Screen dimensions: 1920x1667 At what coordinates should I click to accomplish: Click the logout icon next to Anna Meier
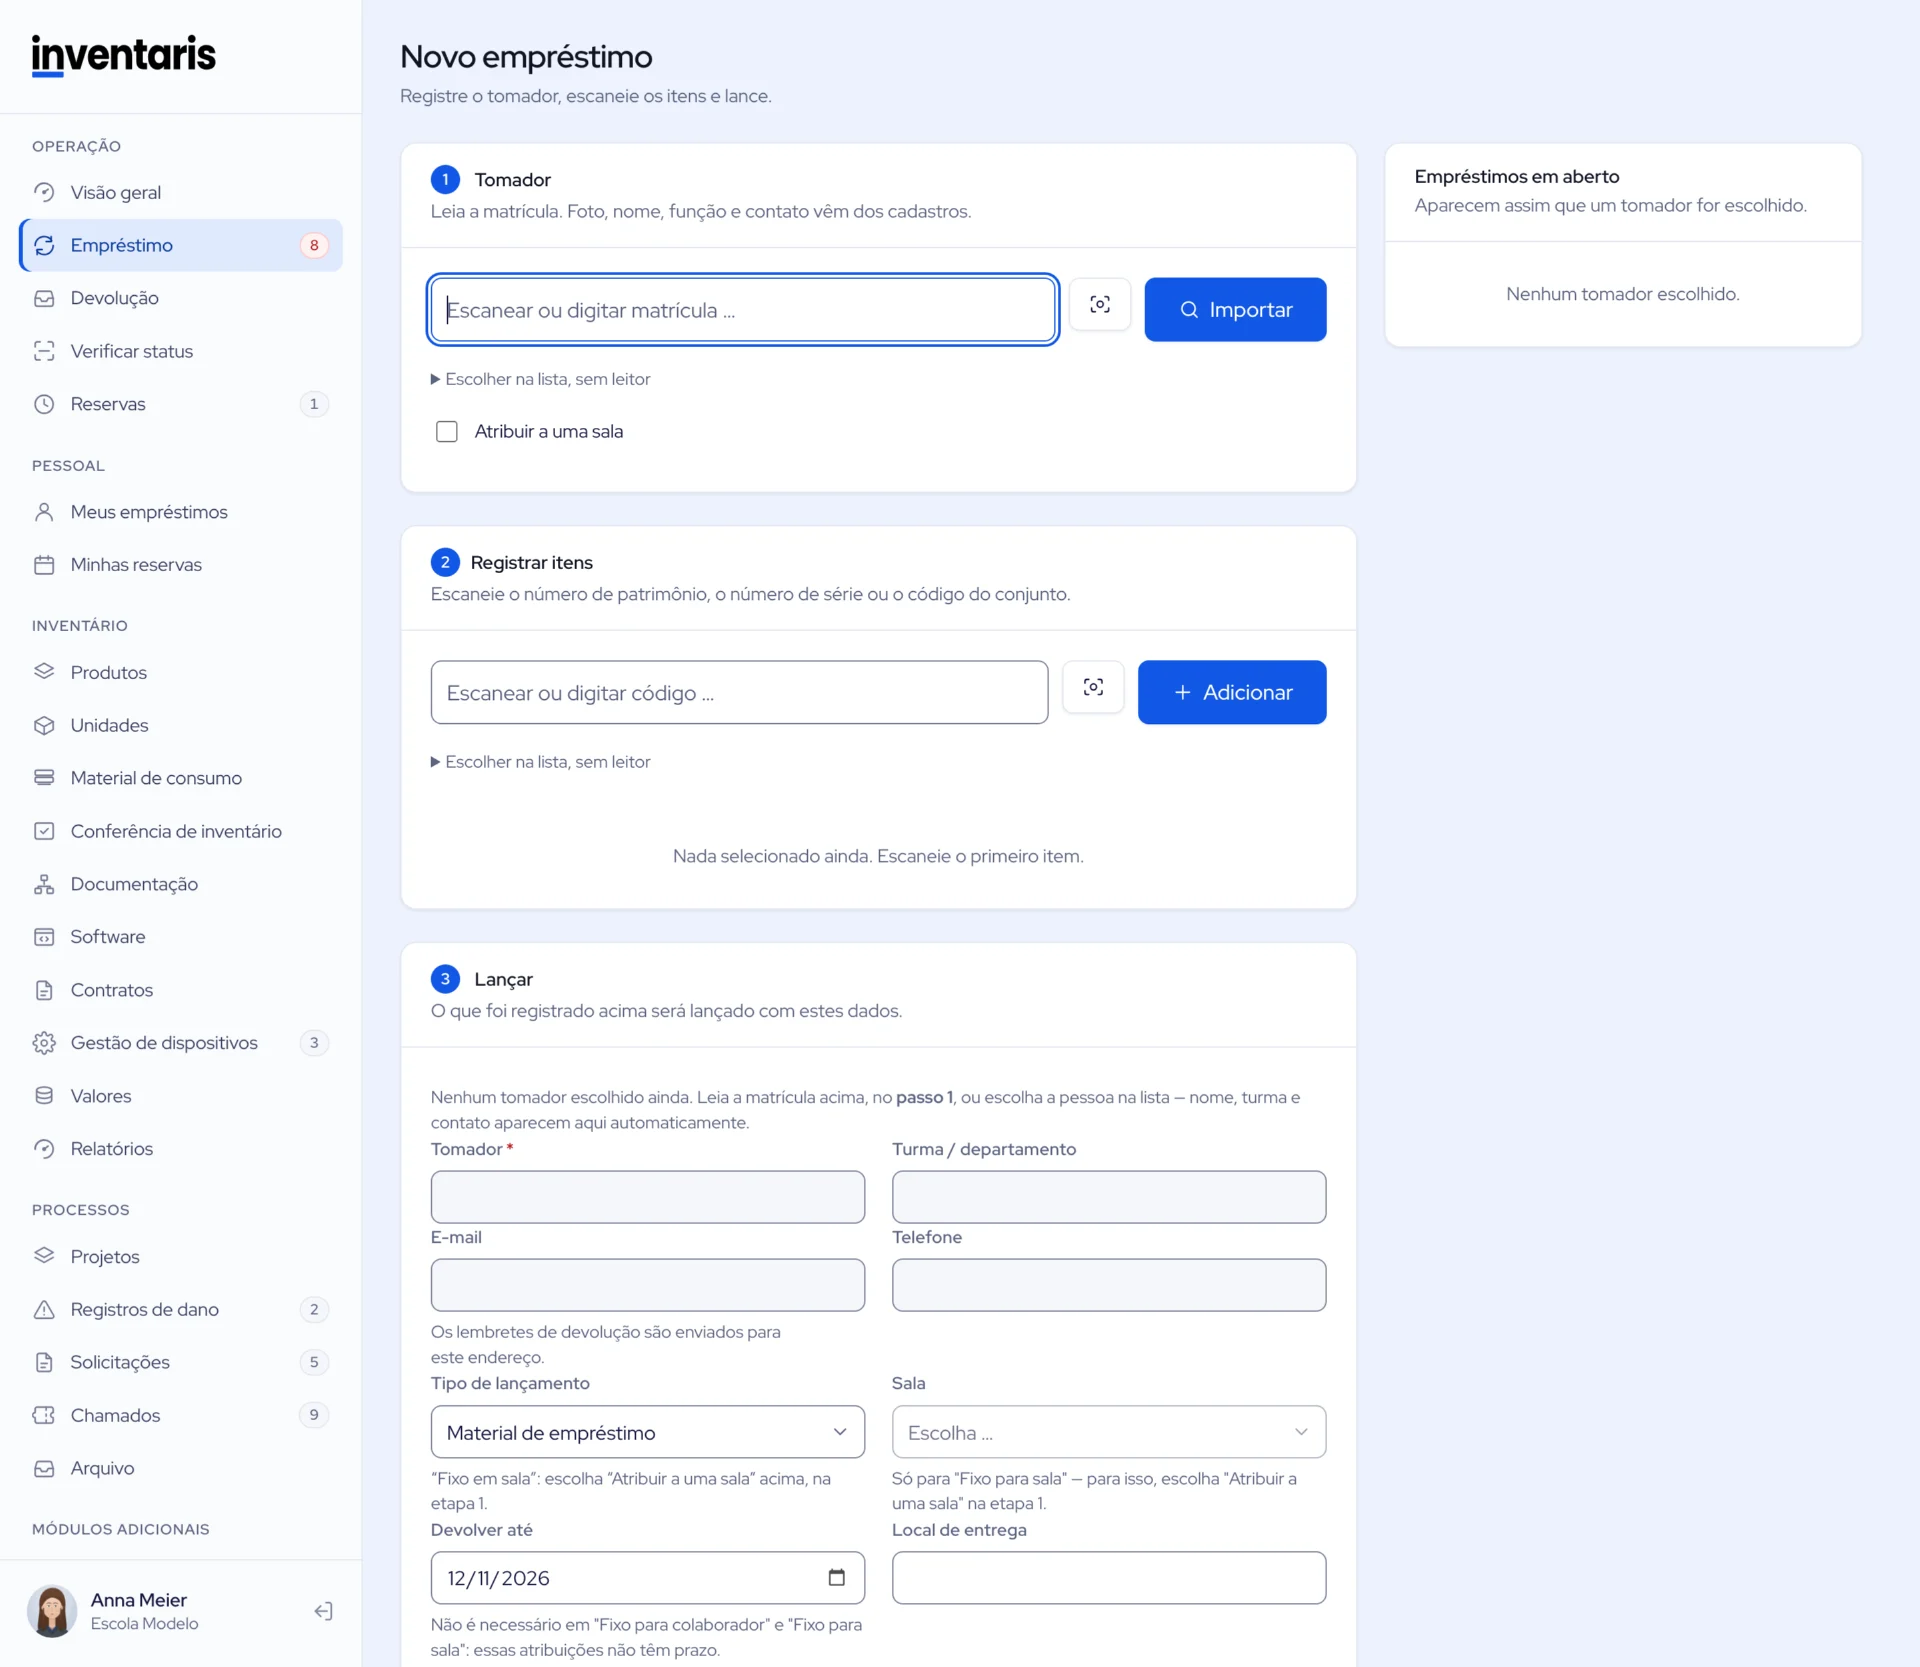click(x=323, y=1611)
